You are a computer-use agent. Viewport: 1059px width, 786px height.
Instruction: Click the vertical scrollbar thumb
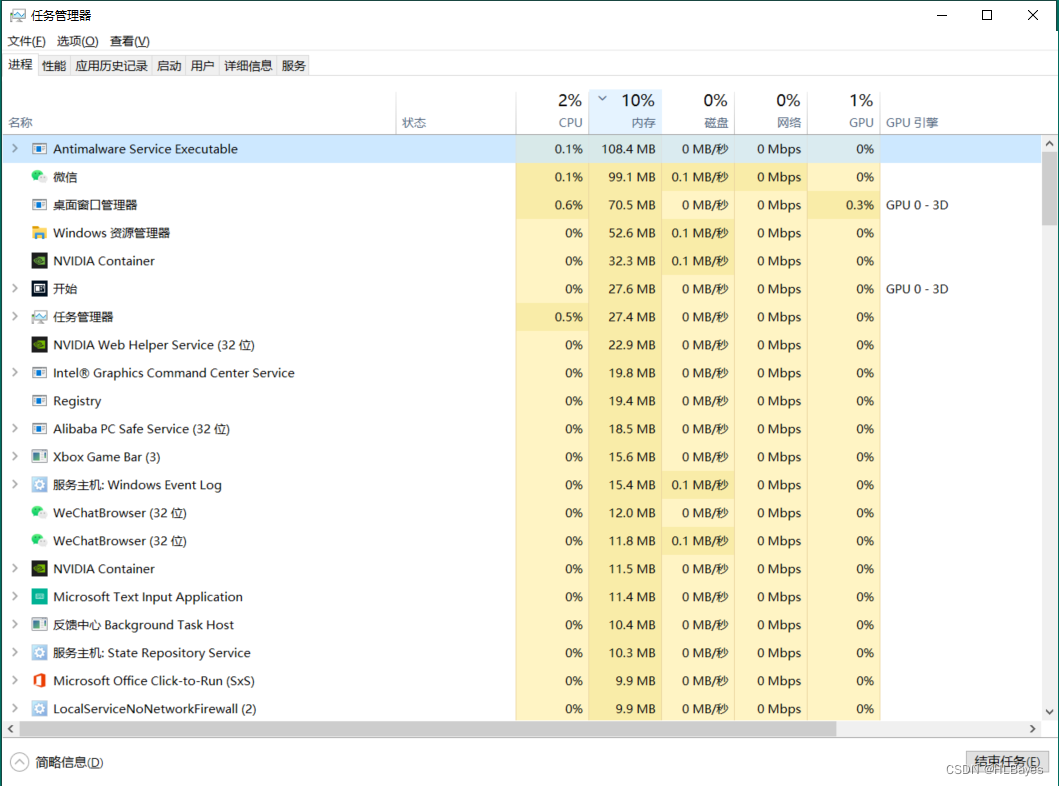[1049, 188]
